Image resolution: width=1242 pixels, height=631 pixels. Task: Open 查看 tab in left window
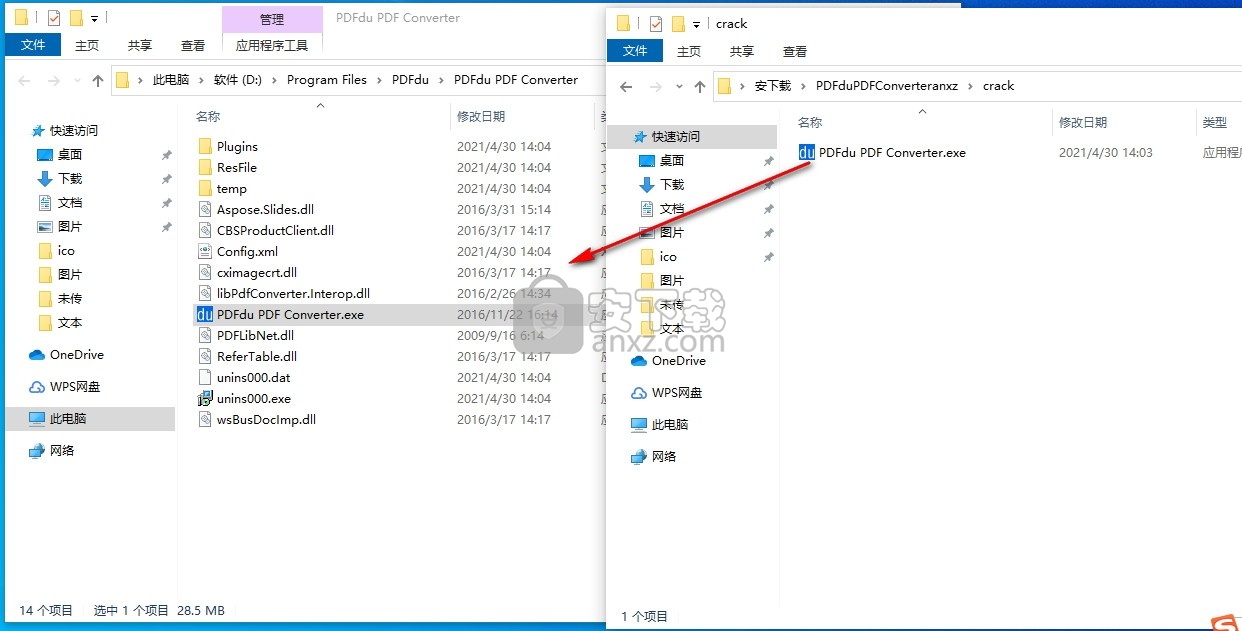click(193, 45)
